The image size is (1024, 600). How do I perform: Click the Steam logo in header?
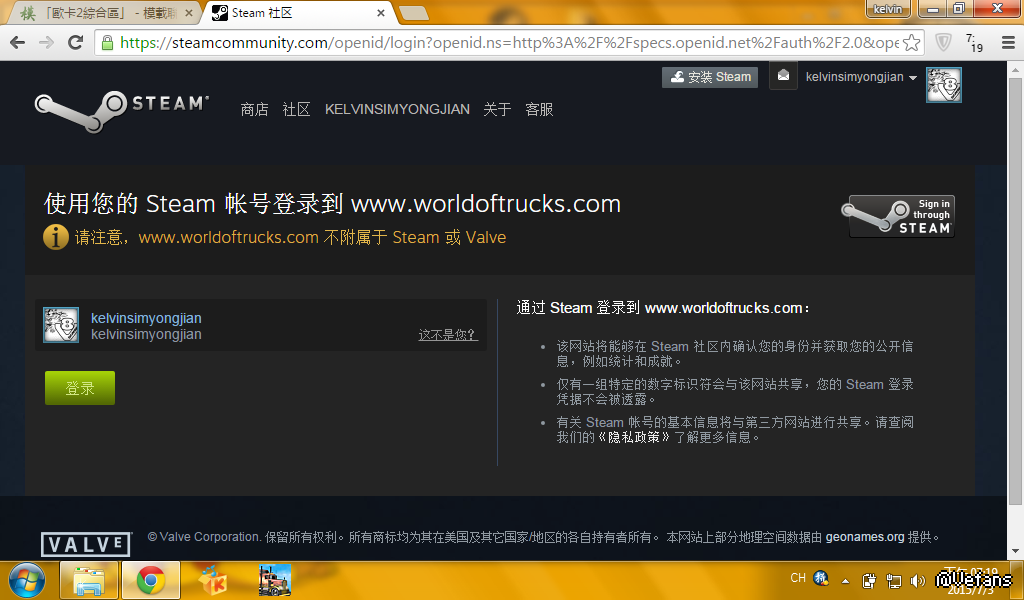121,106
